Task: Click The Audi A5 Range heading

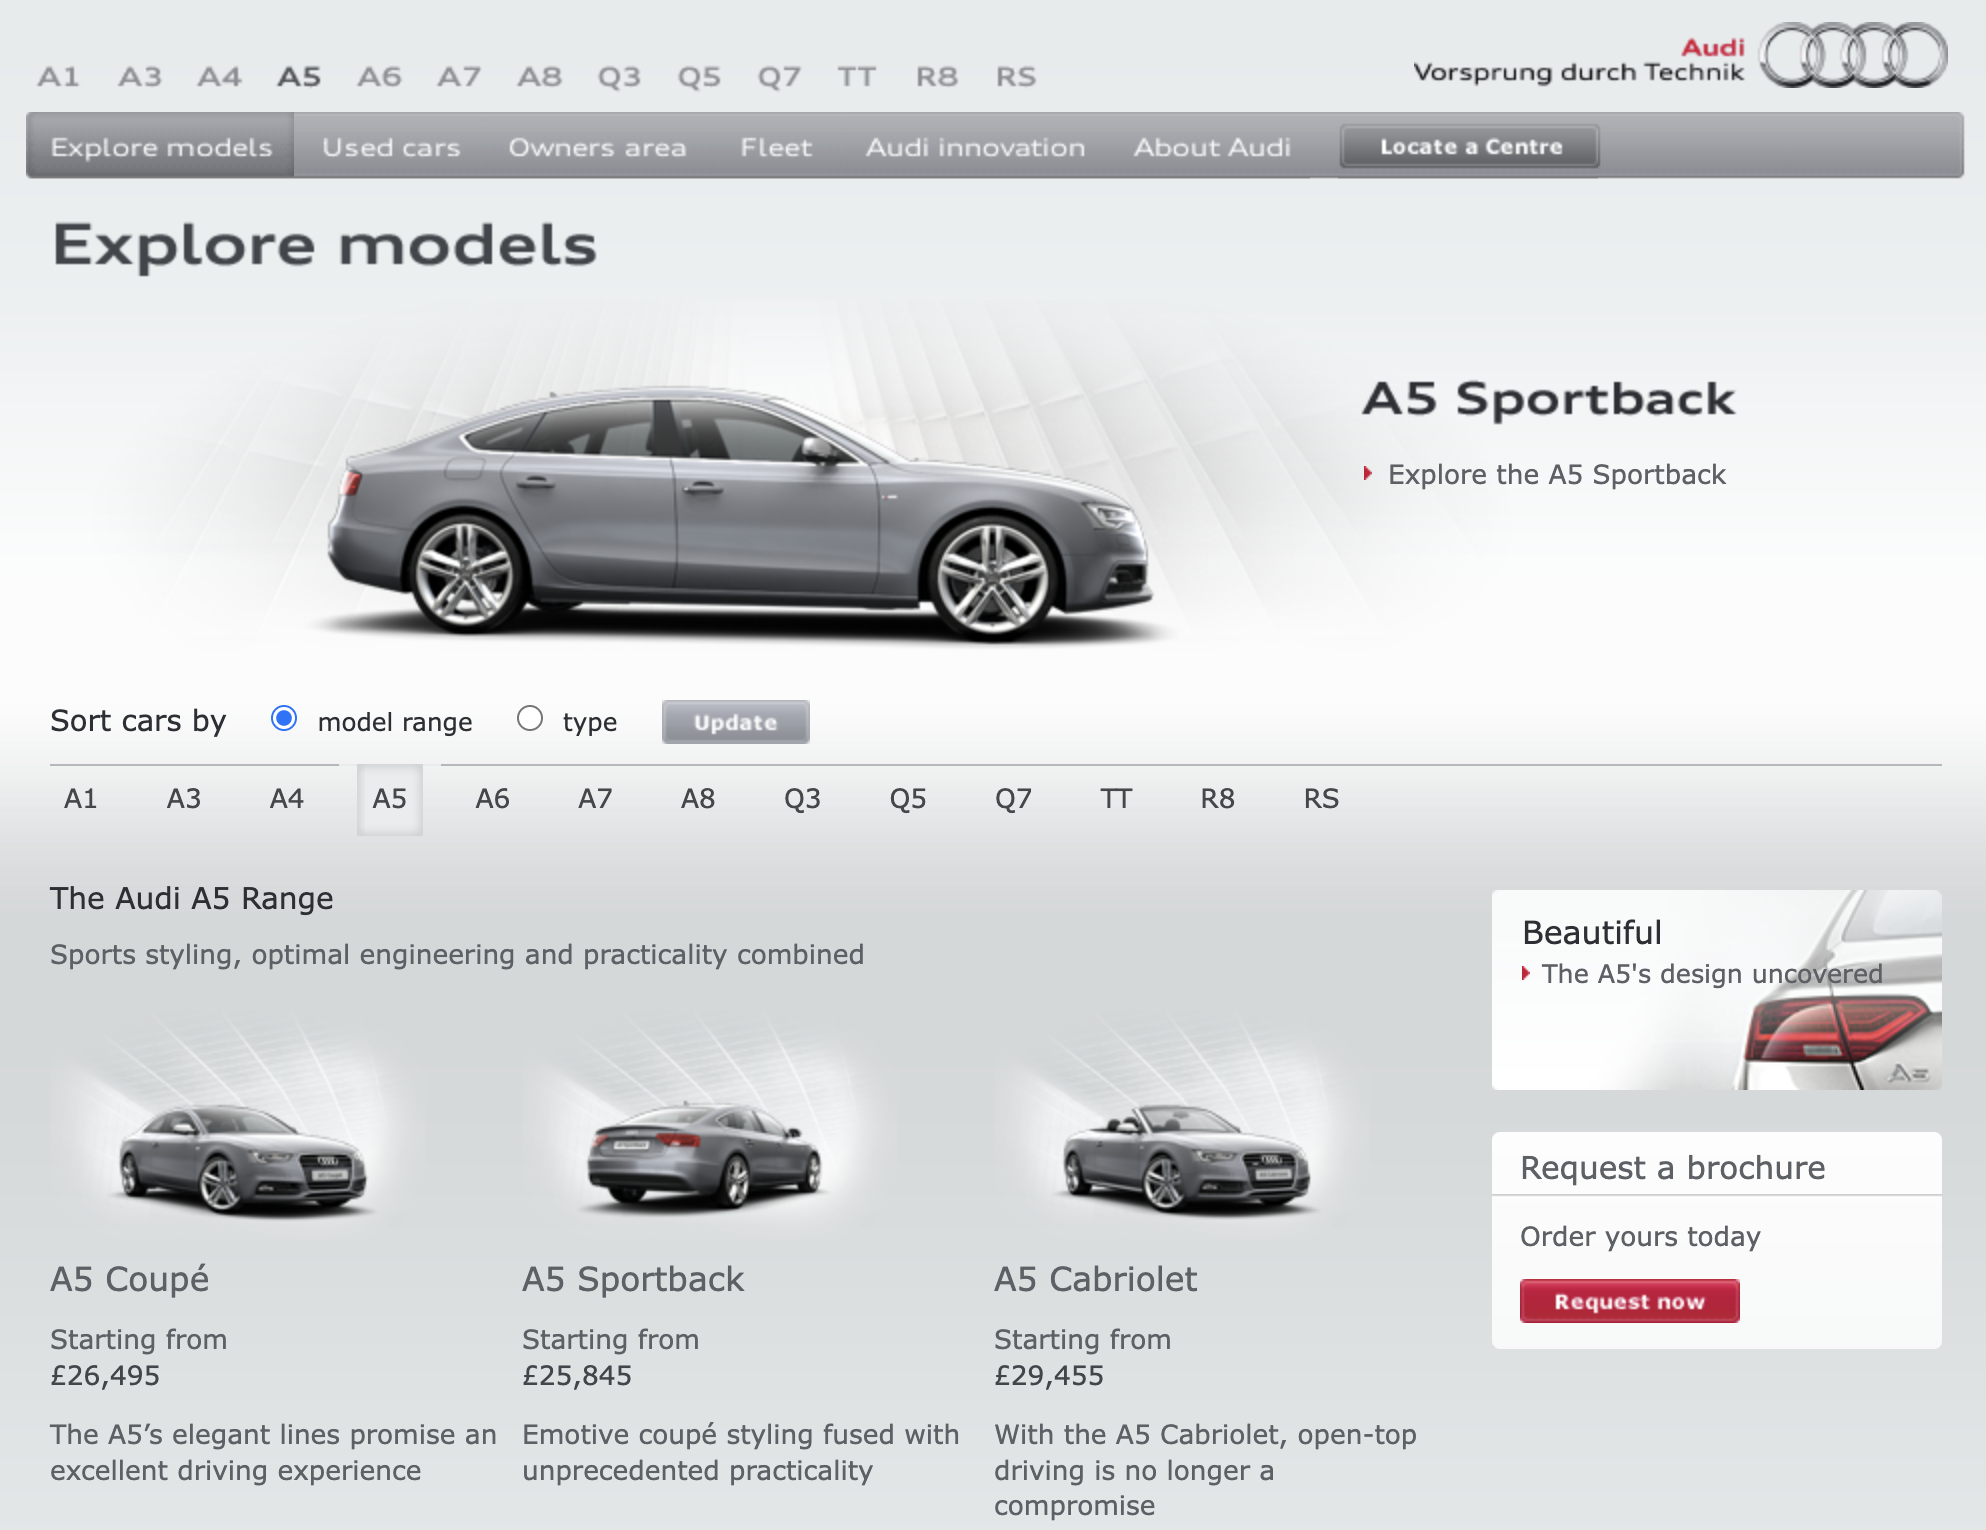Action: pyautogui.click(x=192, y=898)
